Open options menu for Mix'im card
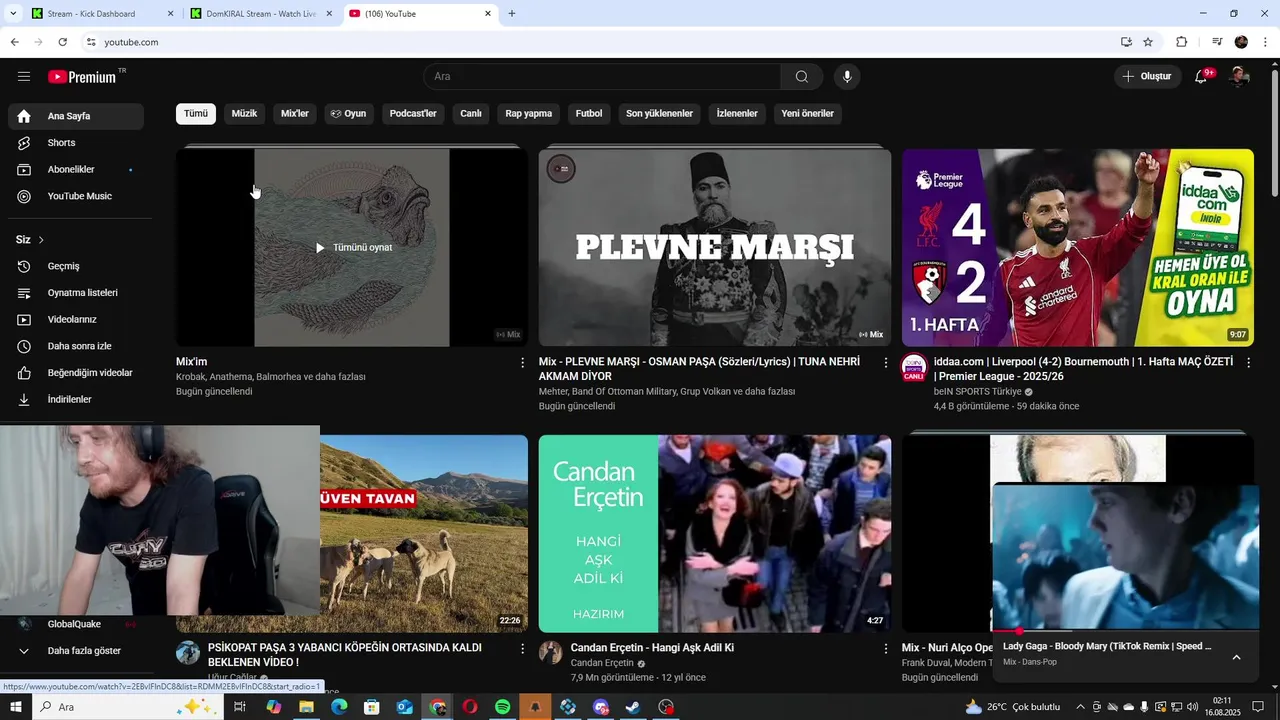 [522, 363]
